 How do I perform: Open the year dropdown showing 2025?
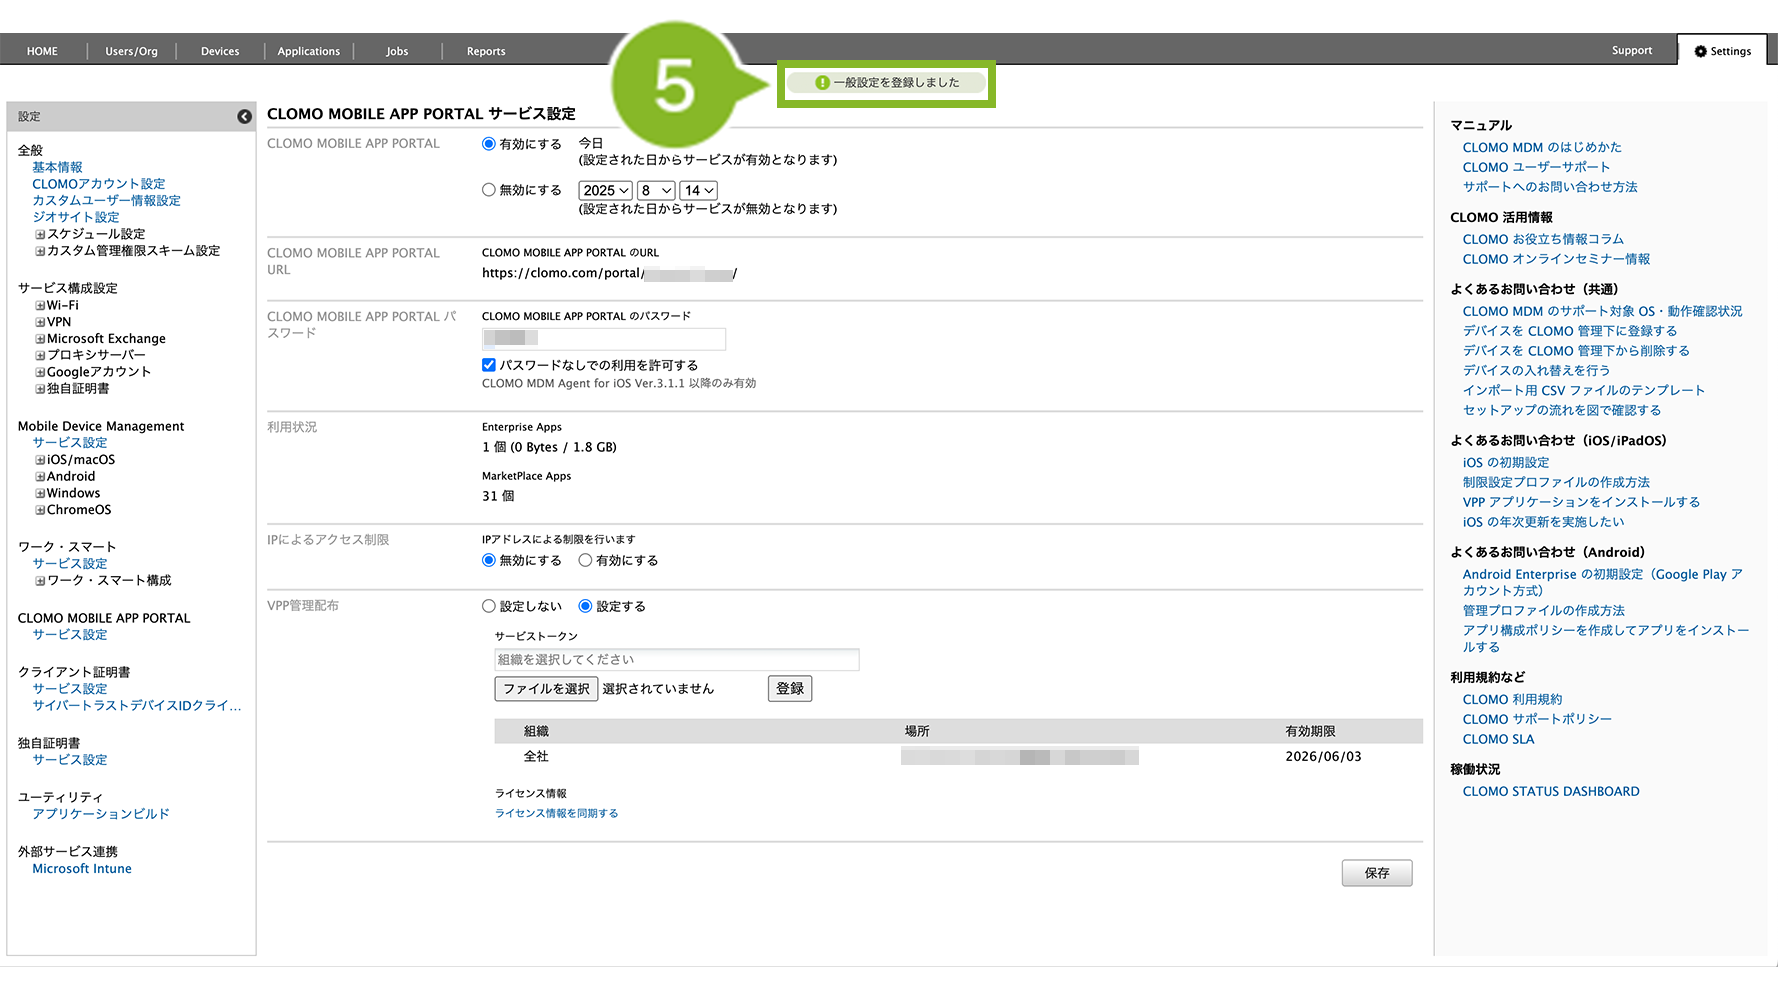[605, 191]
